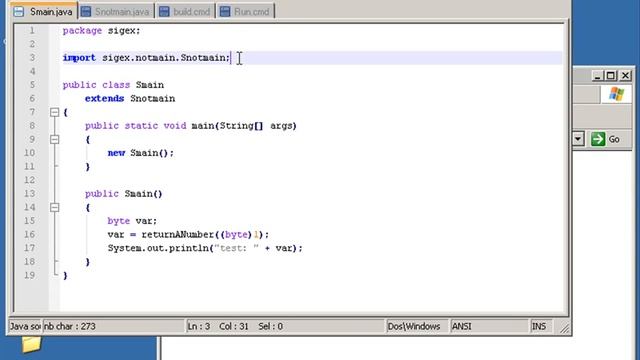
Task: Click 'System.out.println' on line 17
Action: click(159, 248)
